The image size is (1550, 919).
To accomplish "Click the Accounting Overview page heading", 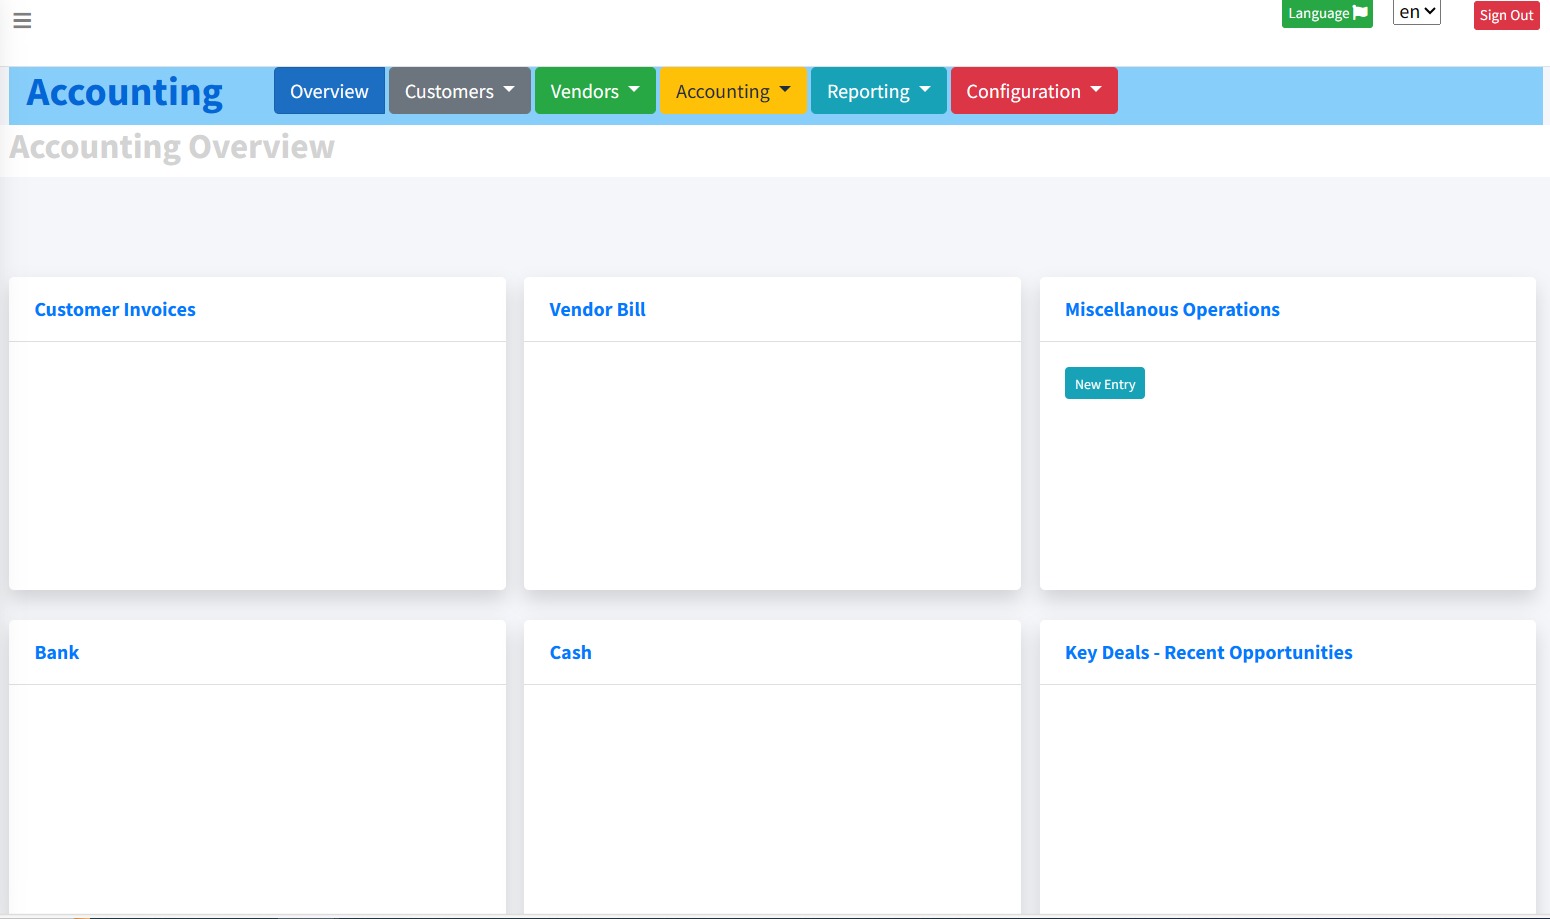I will click(x=172, y=147).
